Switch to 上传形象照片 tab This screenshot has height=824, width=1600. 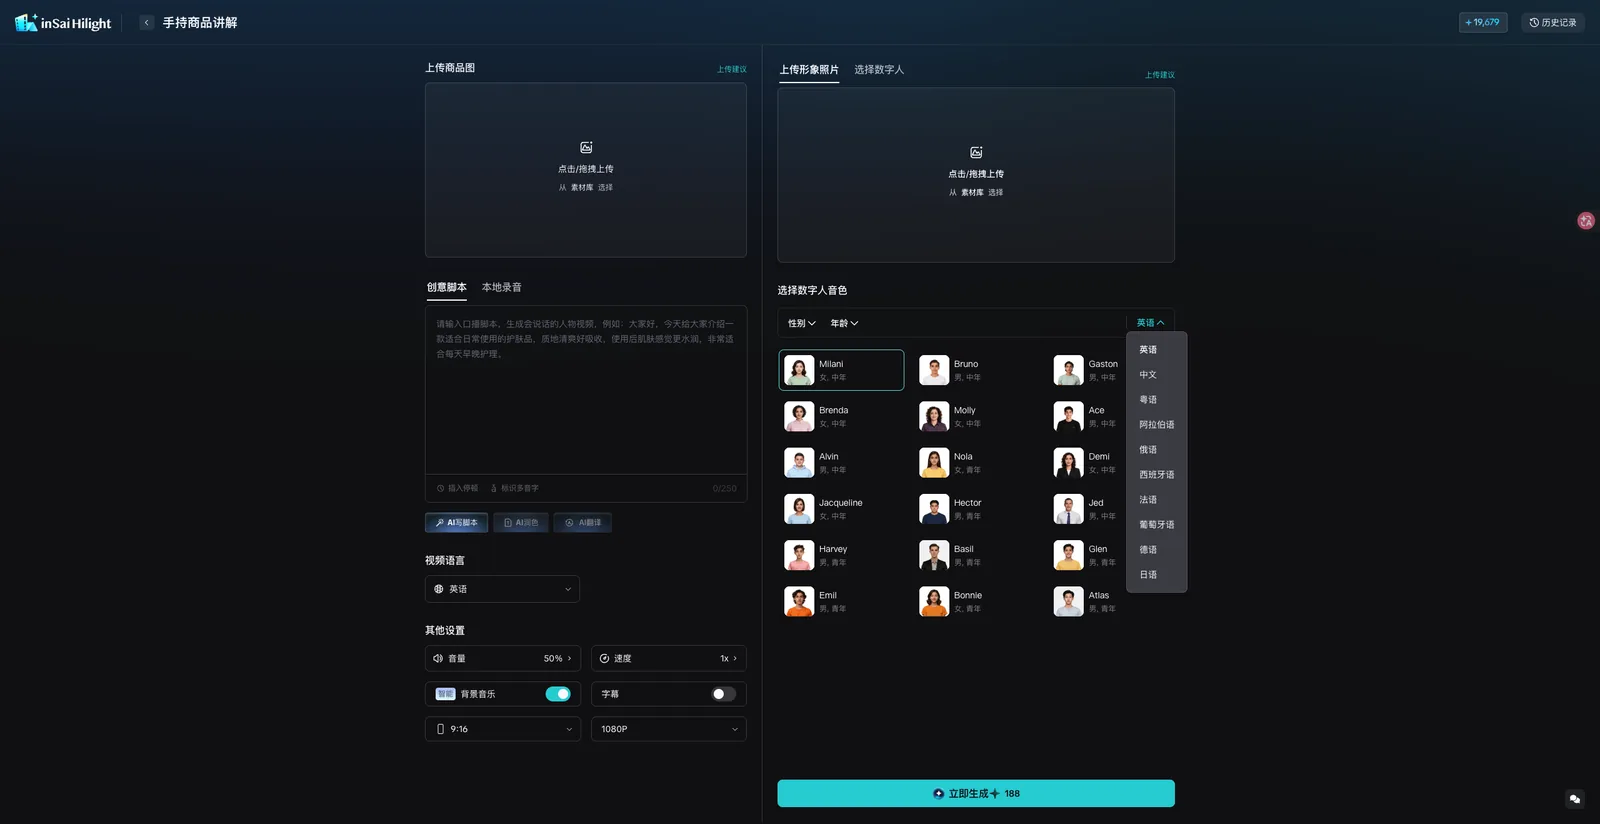pyautogui.click(x=809, y=70)
